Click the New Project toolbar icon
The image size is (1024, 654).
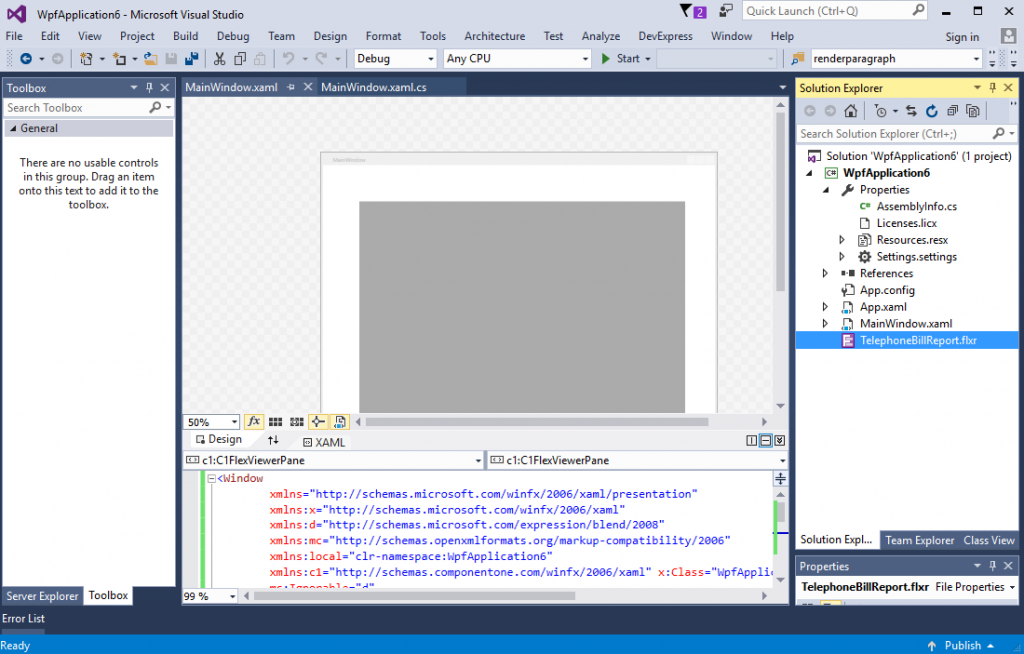pyautogui.click(x=86, y=59)
